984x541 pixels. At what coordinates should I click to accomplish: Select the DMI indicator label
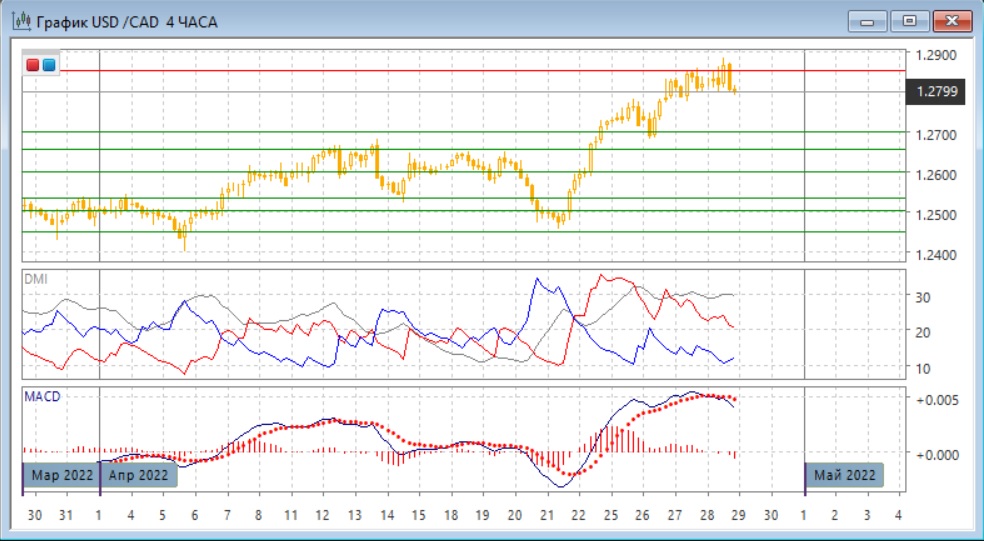(35, 278)
